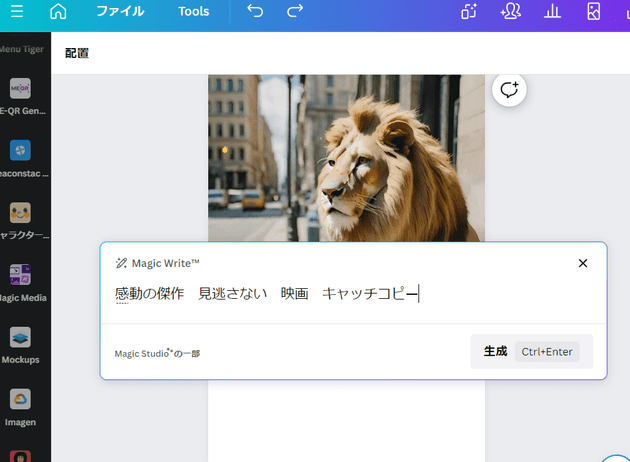
Task: Open the character builder app in sidebar
Action: (20, 218)
